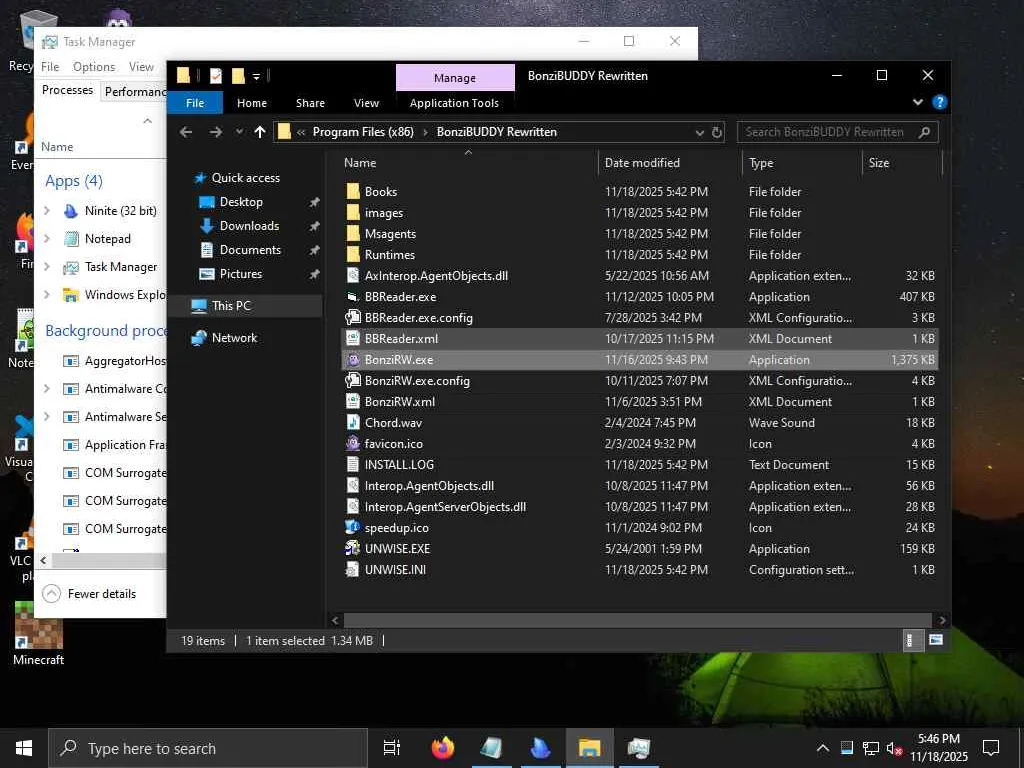Select the speedup.ico file icon
This screenshot has width=1024, height=768.
(353, 527)
